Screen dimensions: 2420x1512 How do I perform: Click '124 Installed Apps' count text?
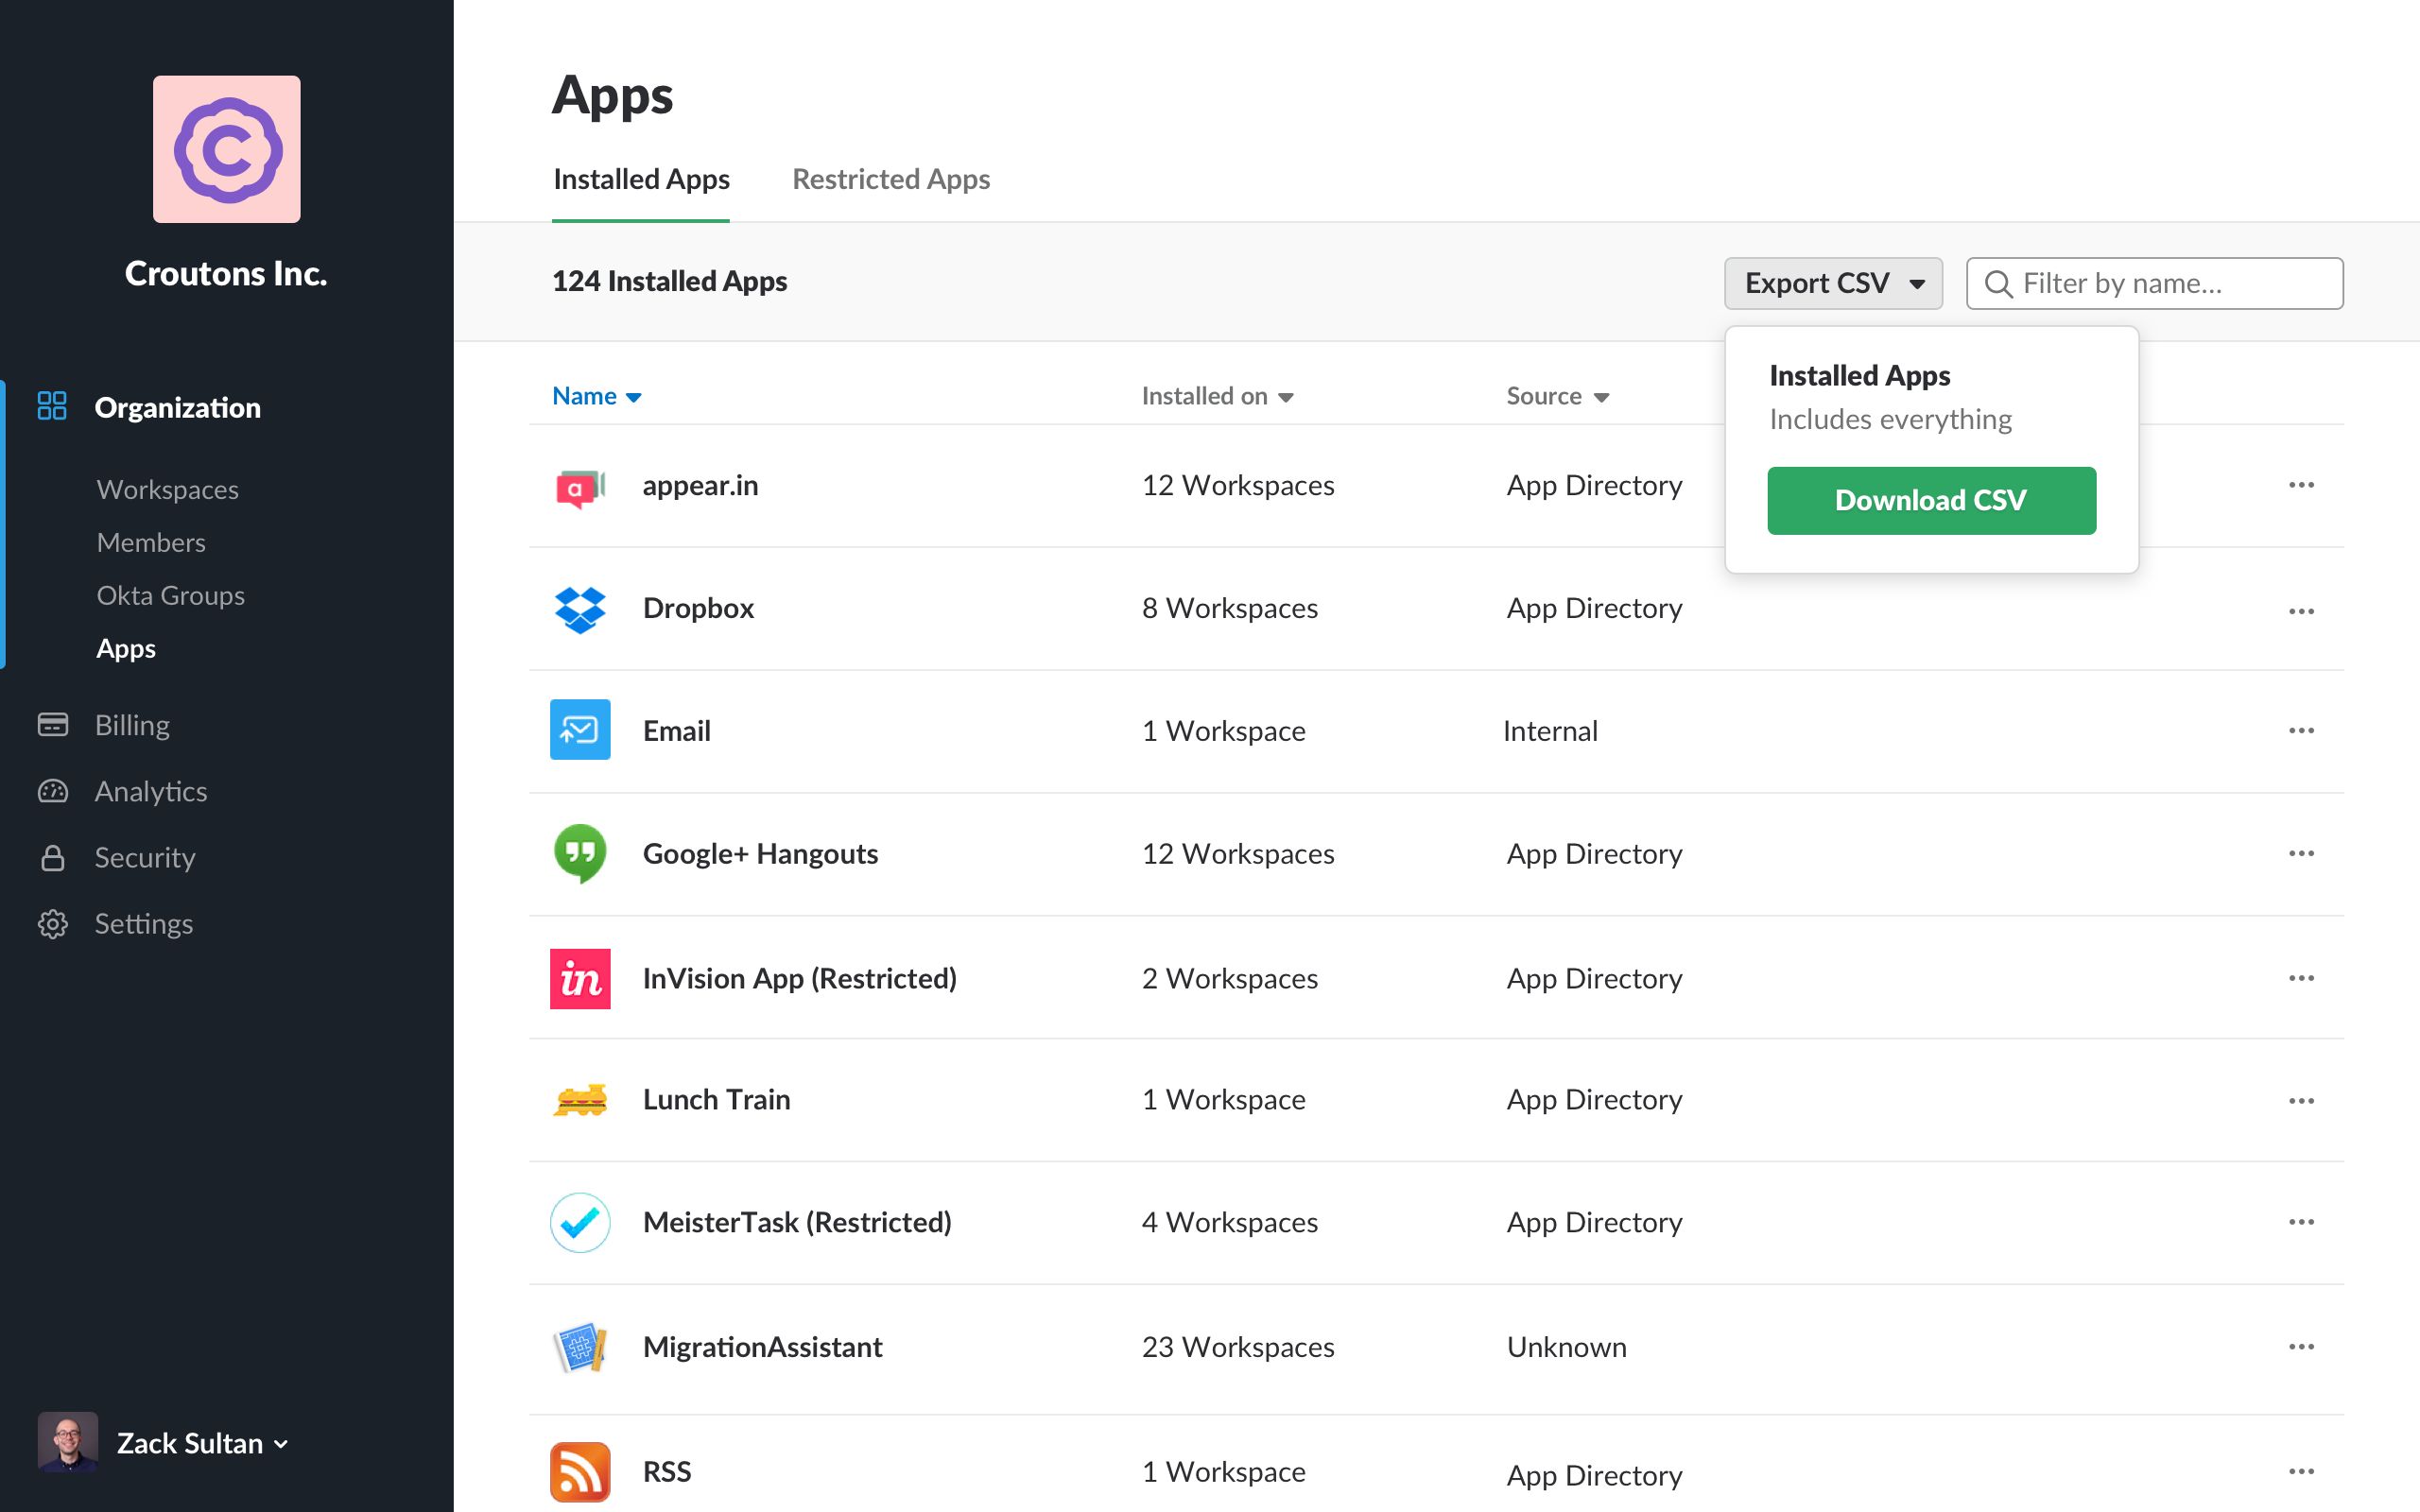[669, 281]
